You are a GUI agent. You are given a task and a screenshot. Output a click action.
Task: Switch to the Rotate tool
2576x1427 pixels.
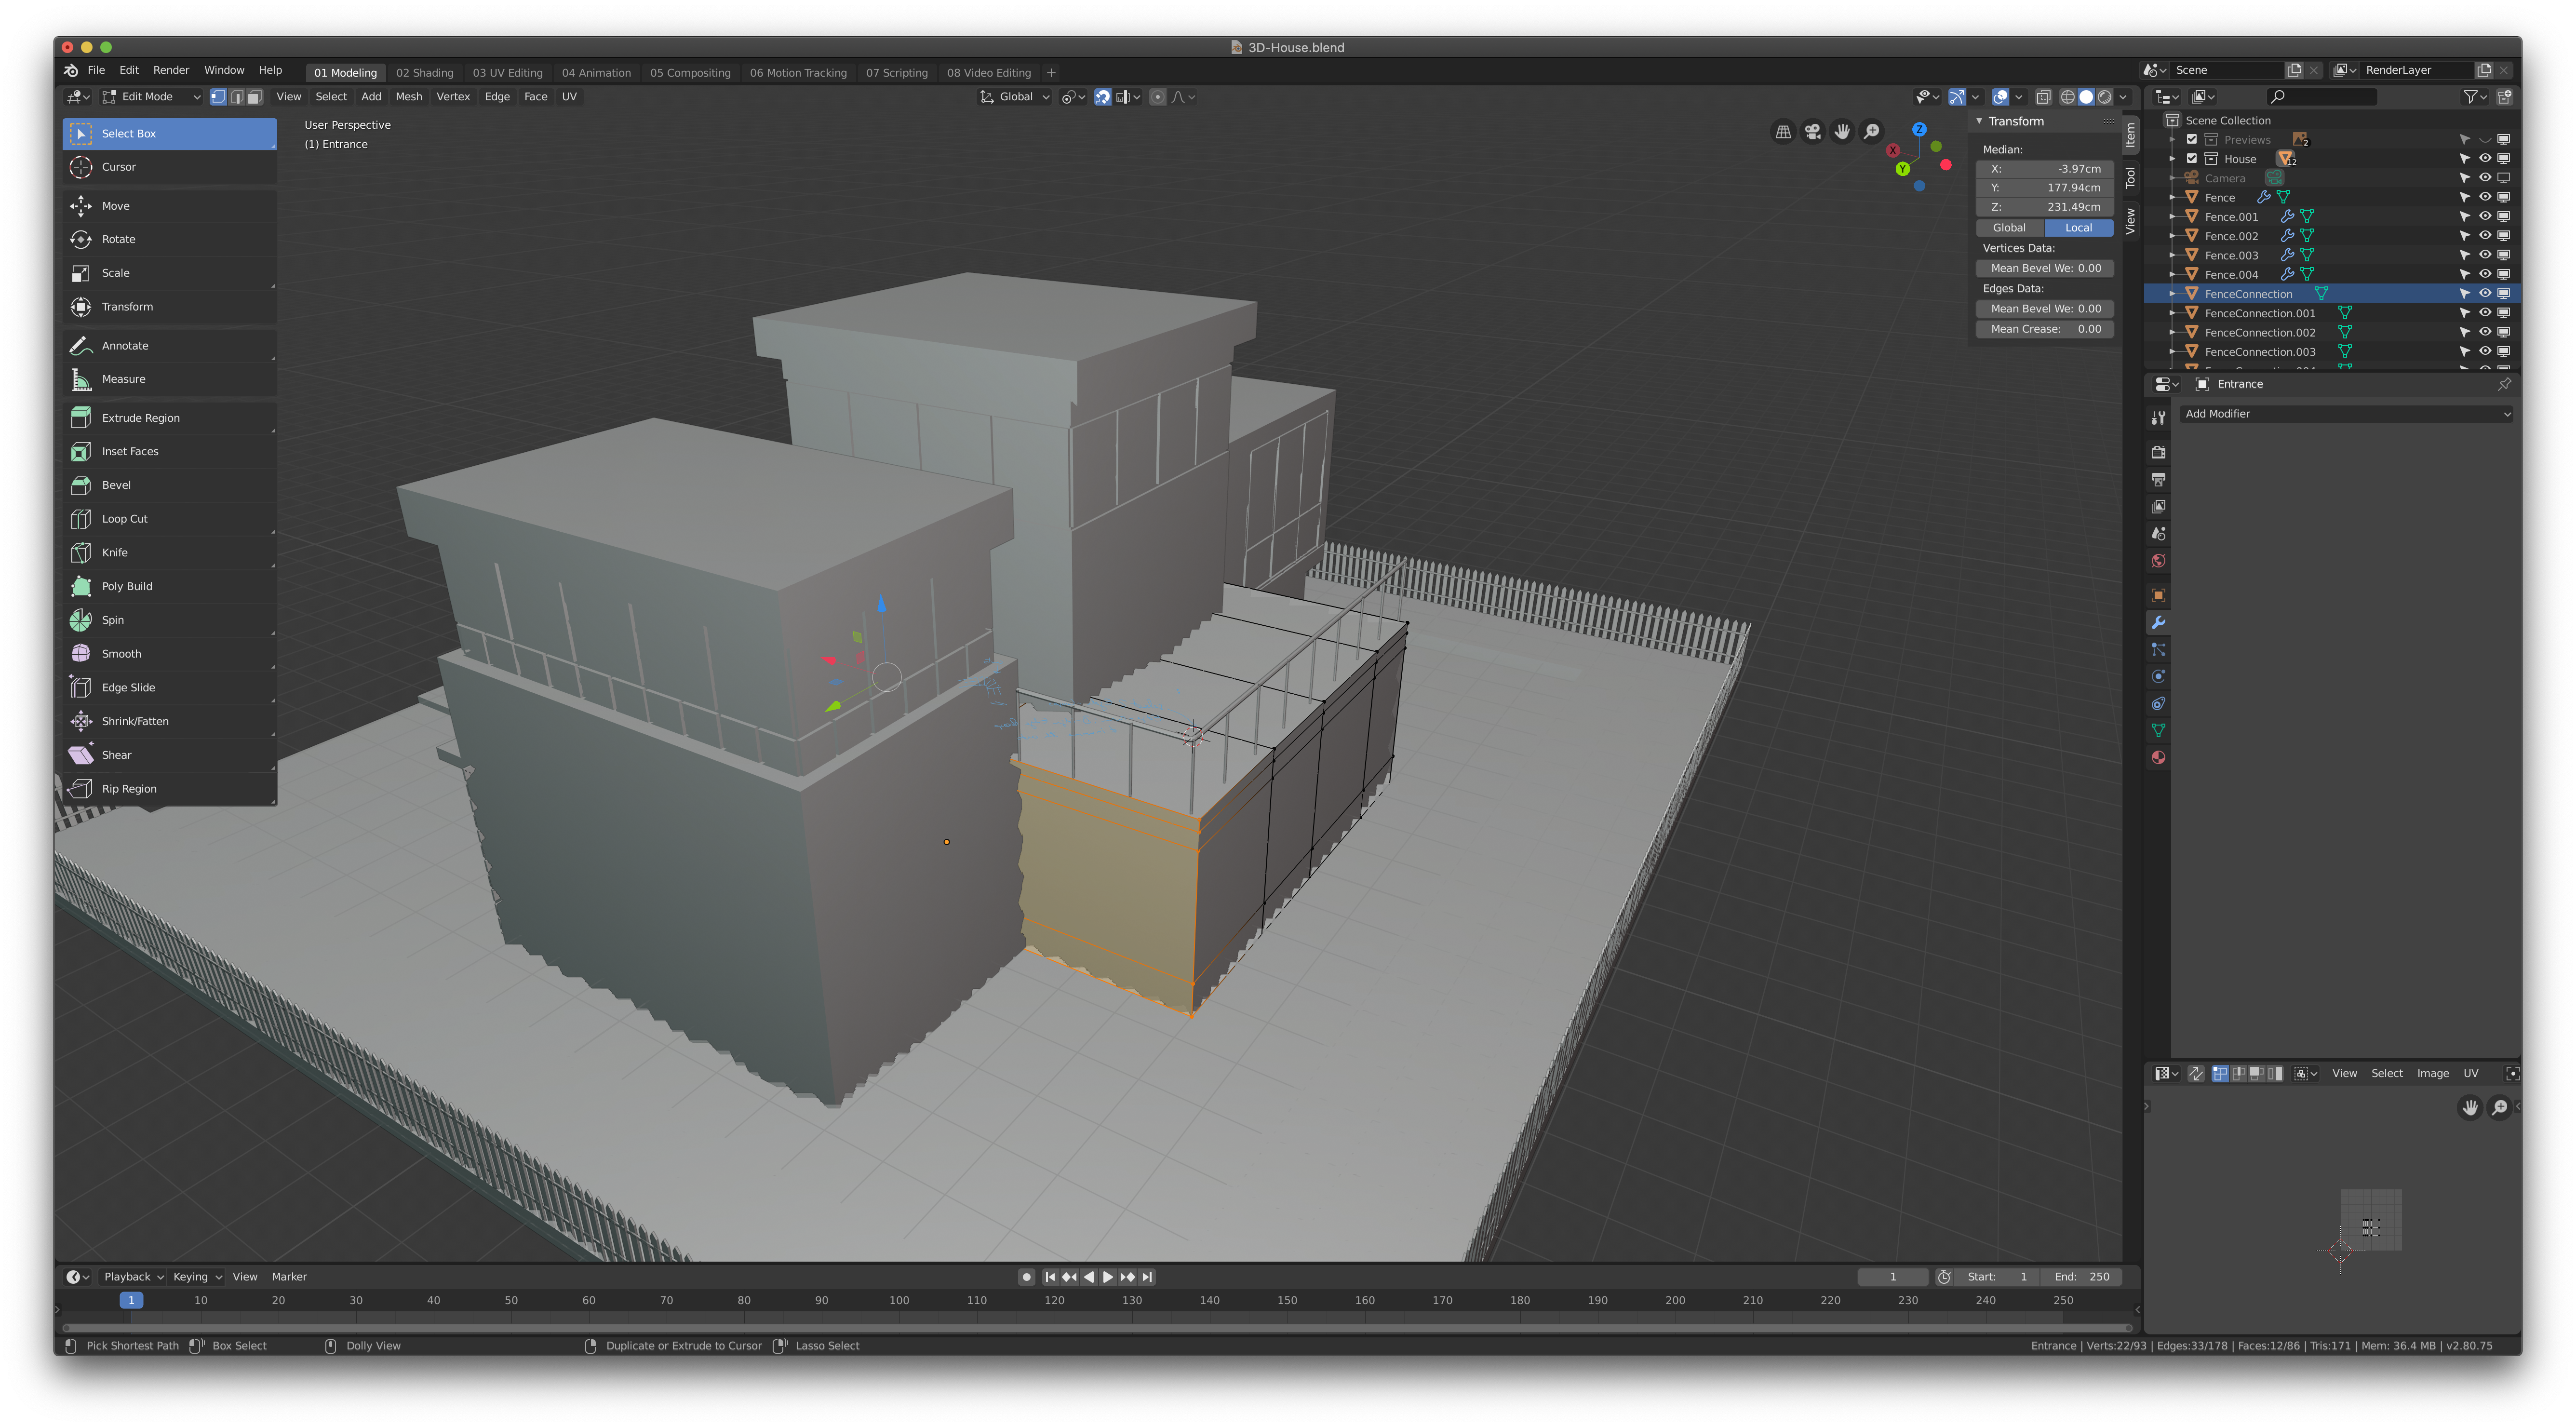pyautogui.click(x=118, y=239)
